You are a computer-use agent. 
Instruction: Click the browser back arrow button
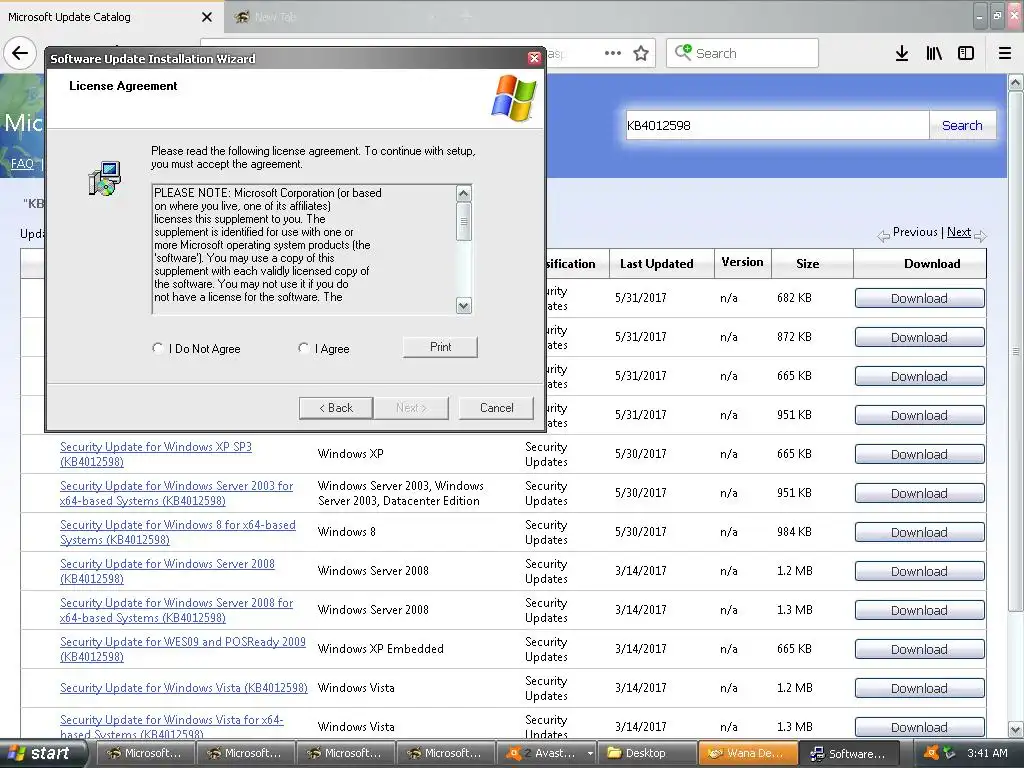pos(20,53)
